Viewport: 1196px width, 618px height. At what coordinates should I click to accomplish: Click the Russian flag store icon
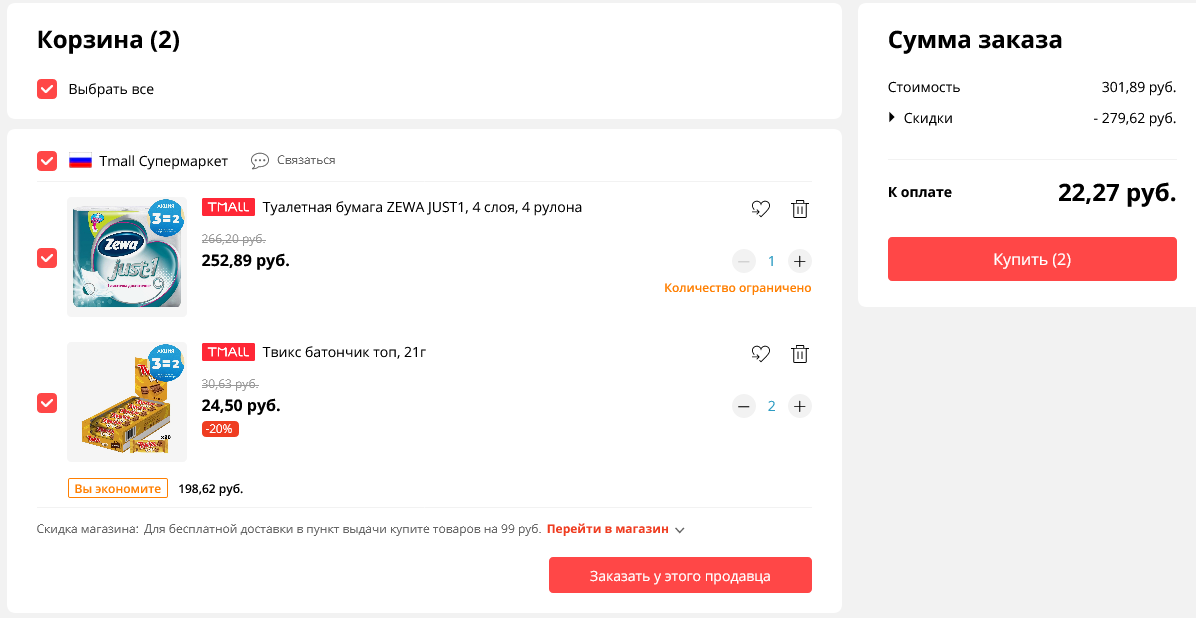(x=80, y=161)
